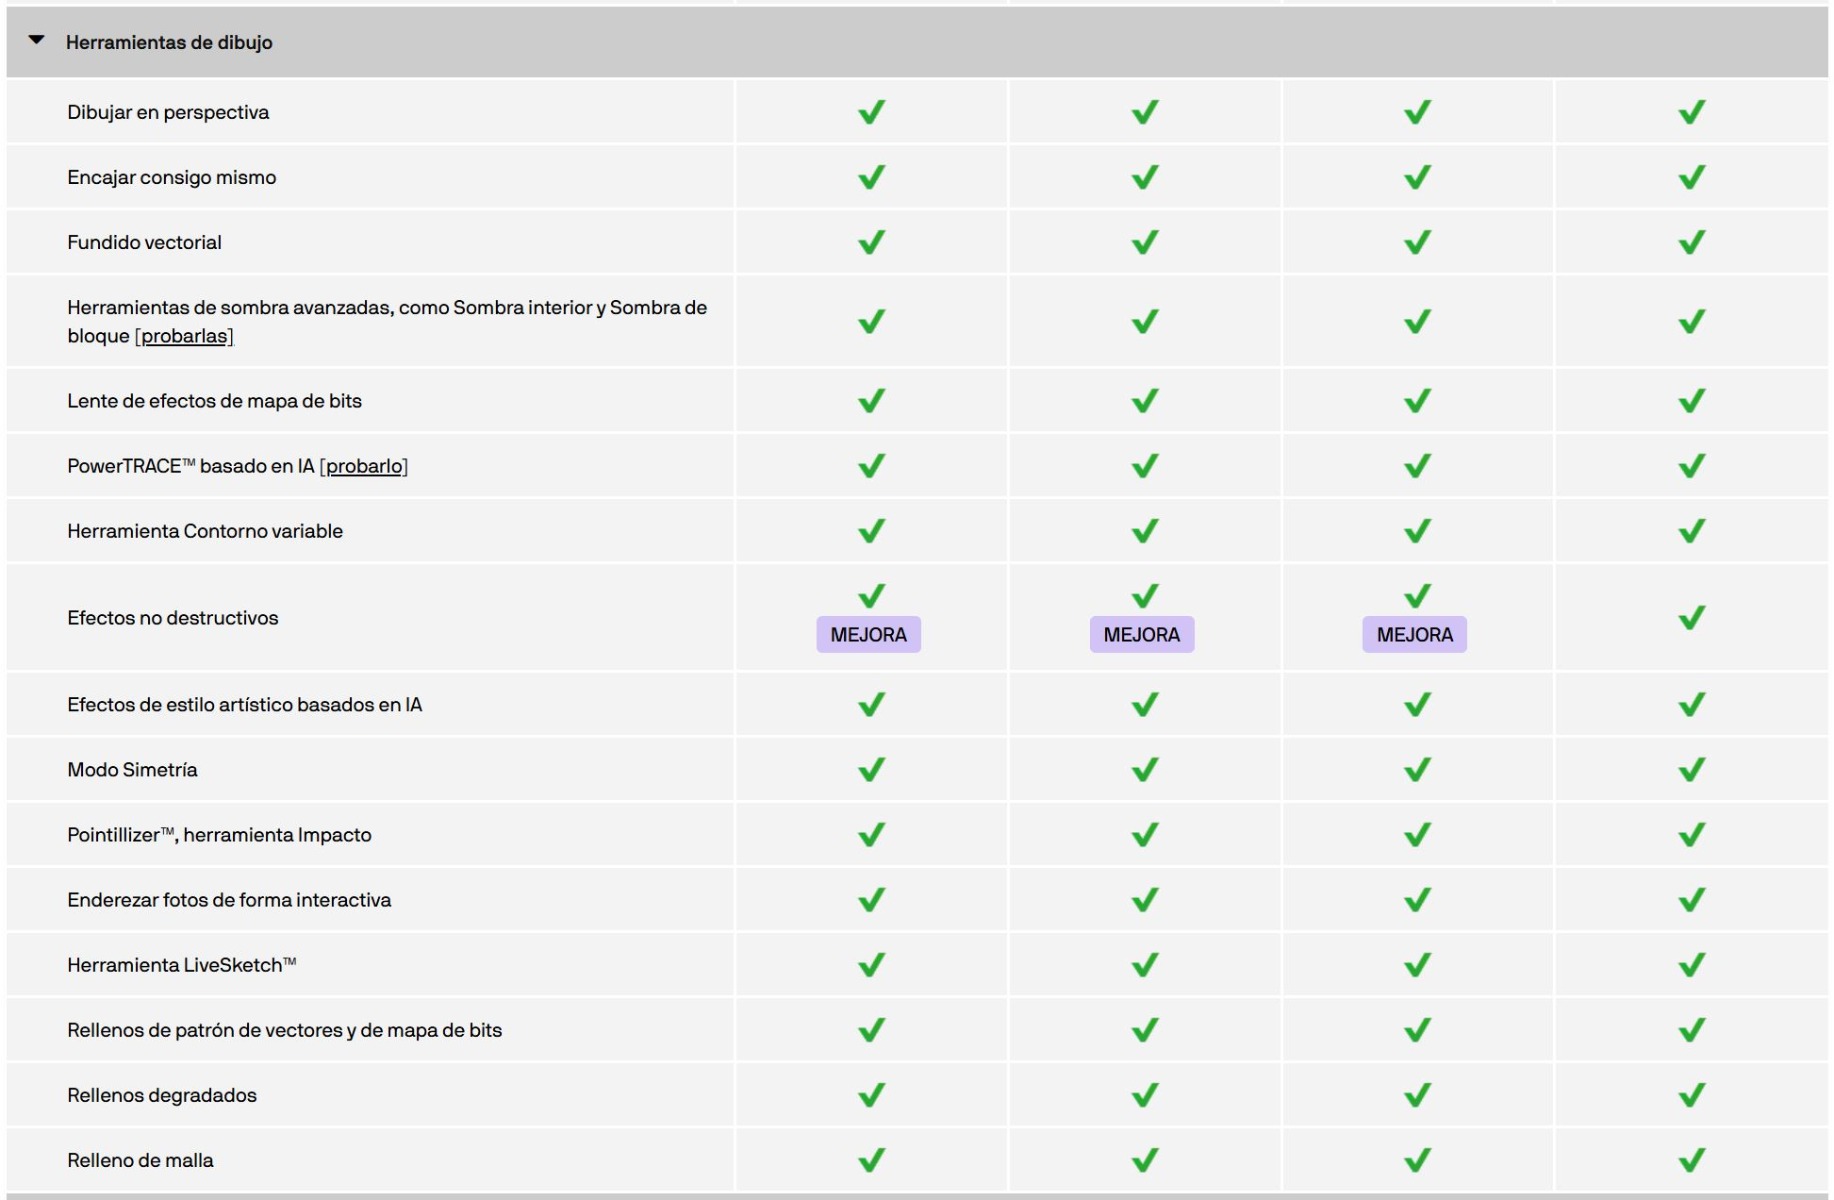Select the 'PowerTRACE basado en IA' text

[x=191, y=466]
